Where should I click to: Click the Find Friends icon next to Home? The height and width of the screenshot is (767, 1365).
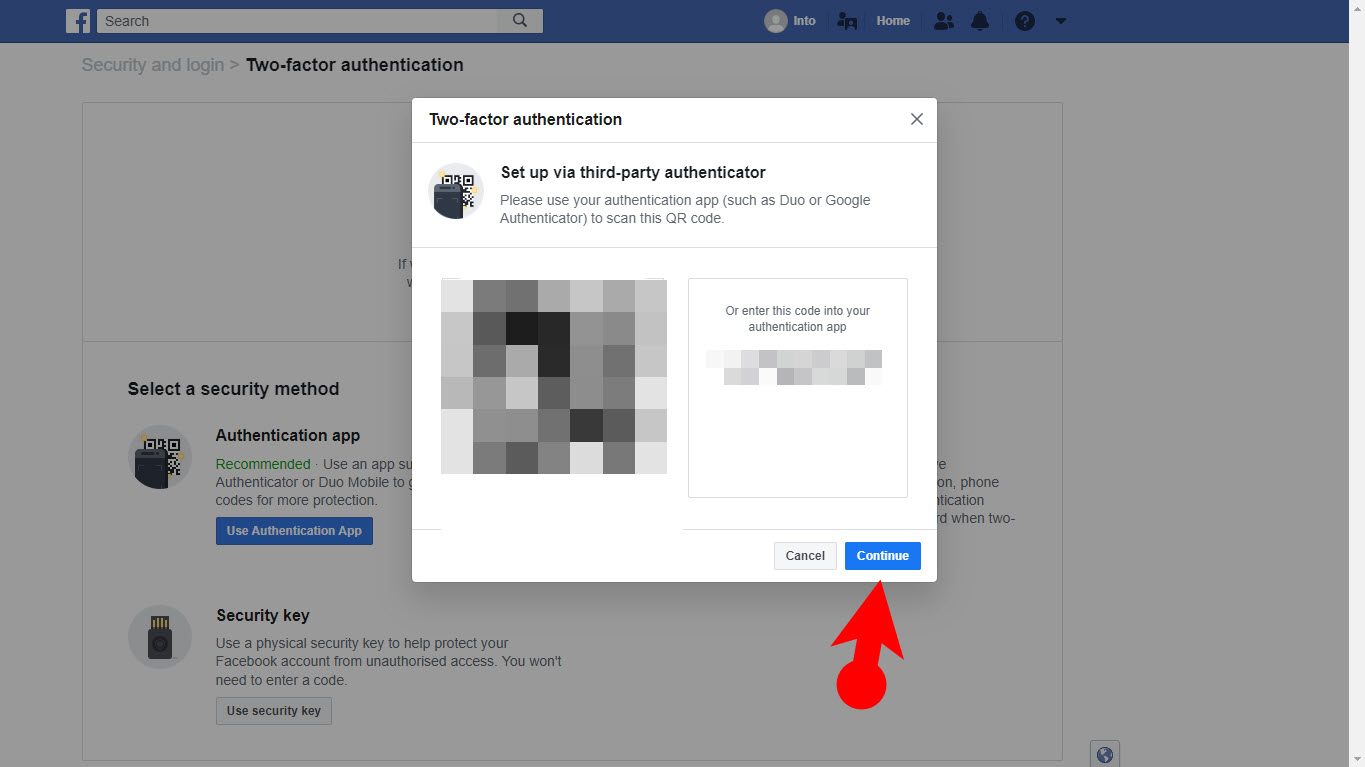pyautogui.click(x=847, y=21)
